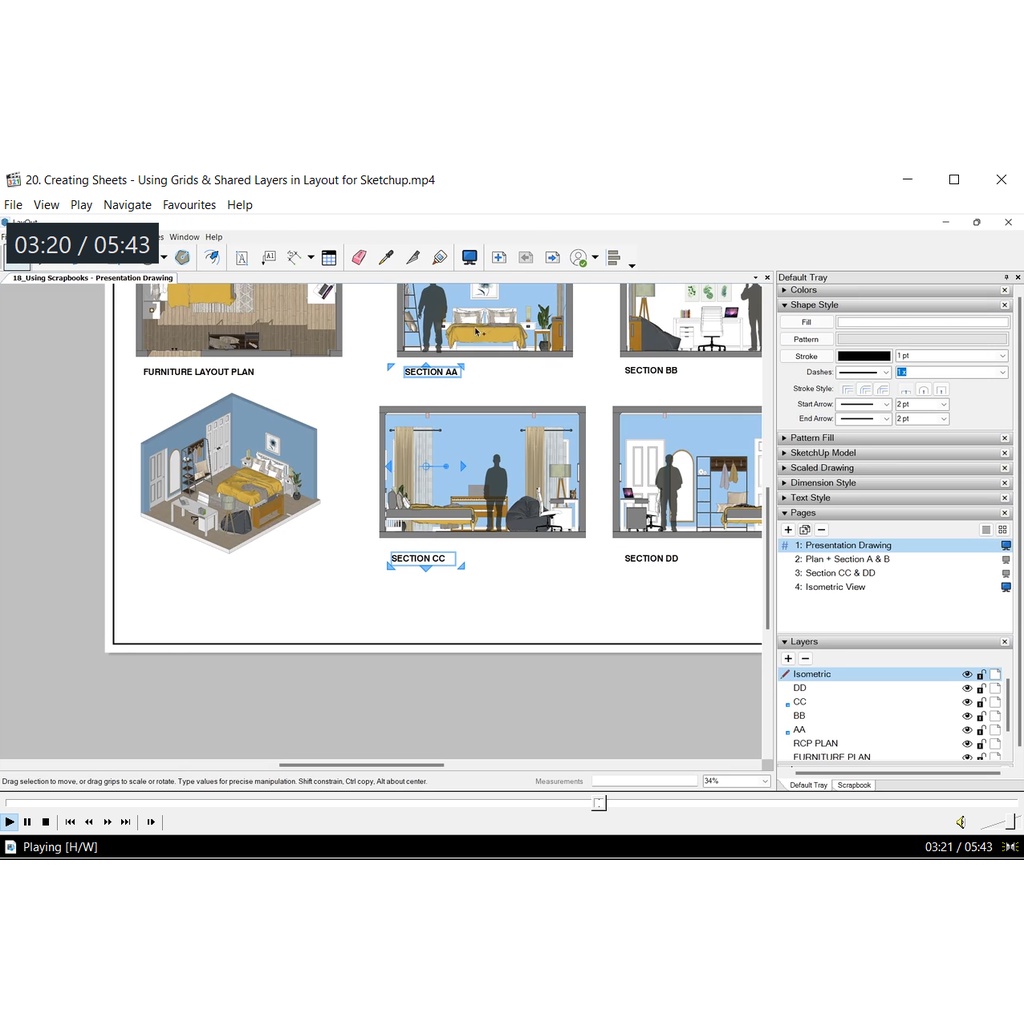
Task: Click the Table tool icon
Action: pos(329,258)
